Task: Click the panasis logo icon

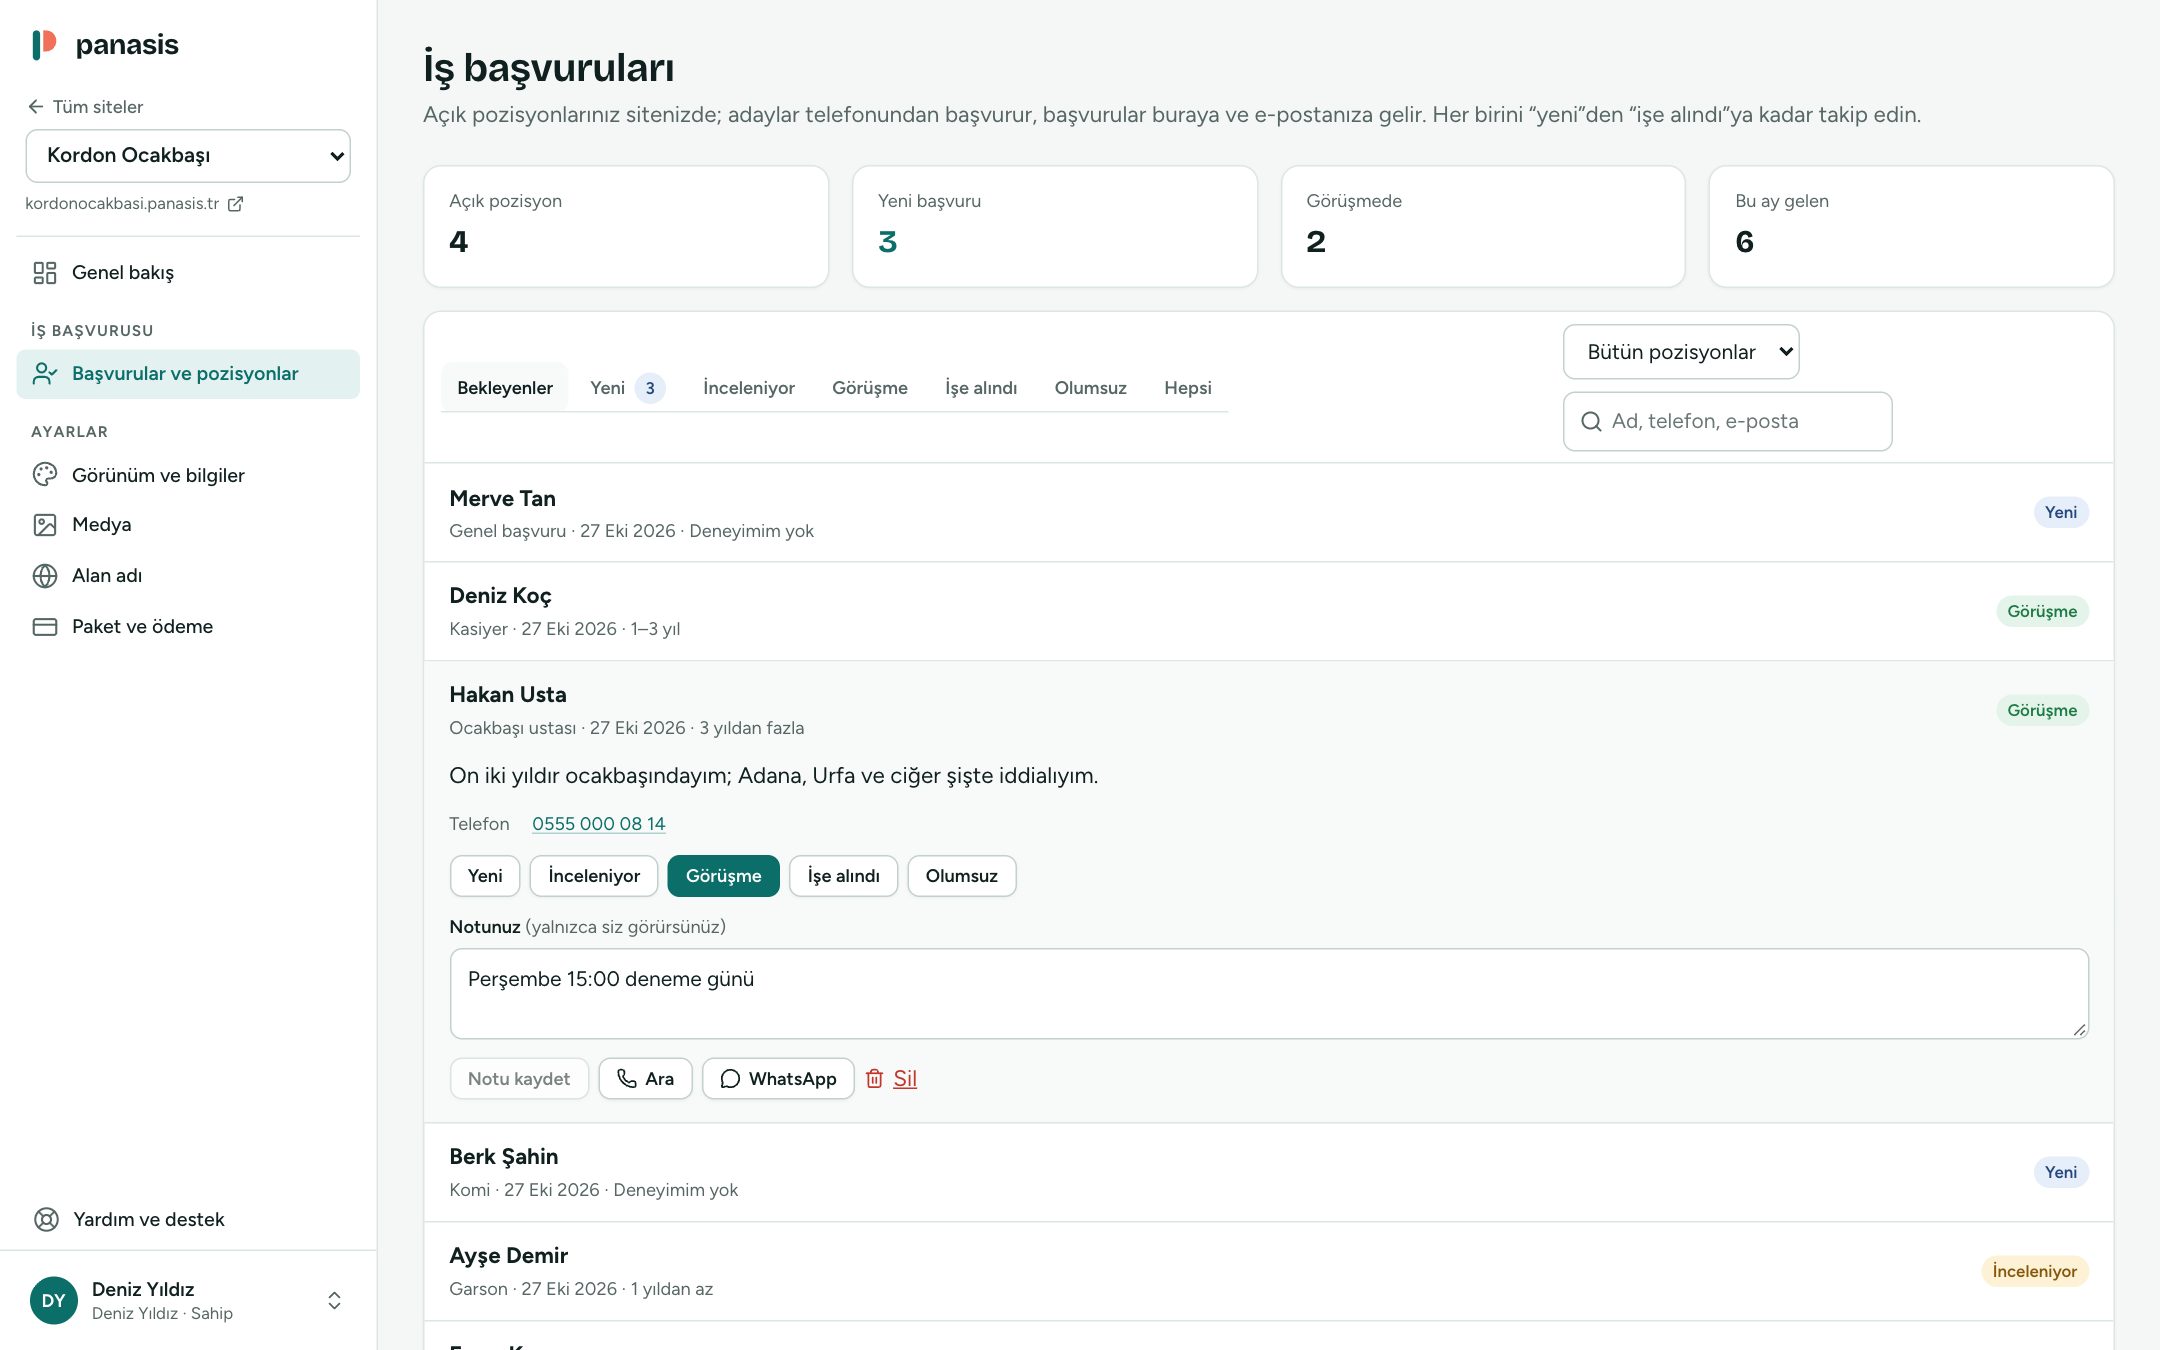Action: [x=44, y=44]
